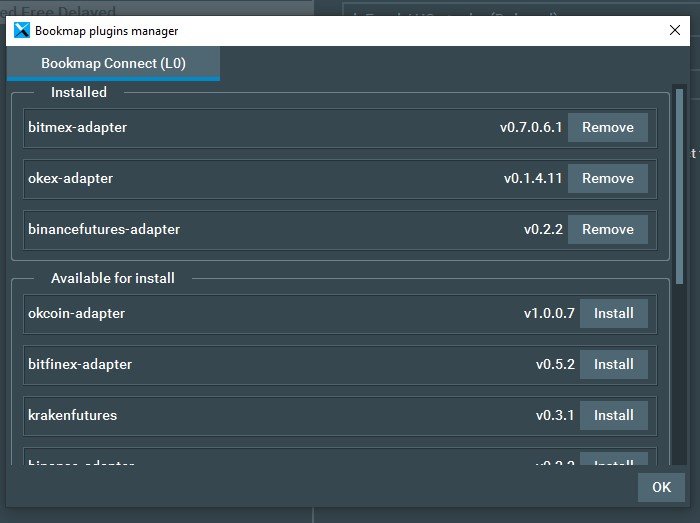This screenshot has height=523, width=700.
Task: Install the krakenfutures plugin
Action: click(x=613, y=415)
